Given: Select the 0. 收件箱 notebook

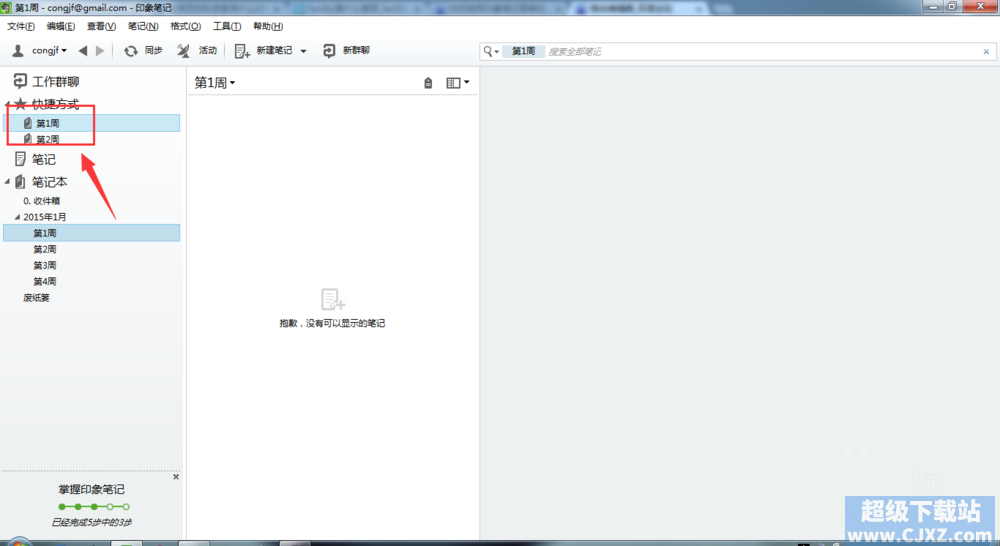Looking at the screenshot, I should pyautogui.click(x=41, y=201).
